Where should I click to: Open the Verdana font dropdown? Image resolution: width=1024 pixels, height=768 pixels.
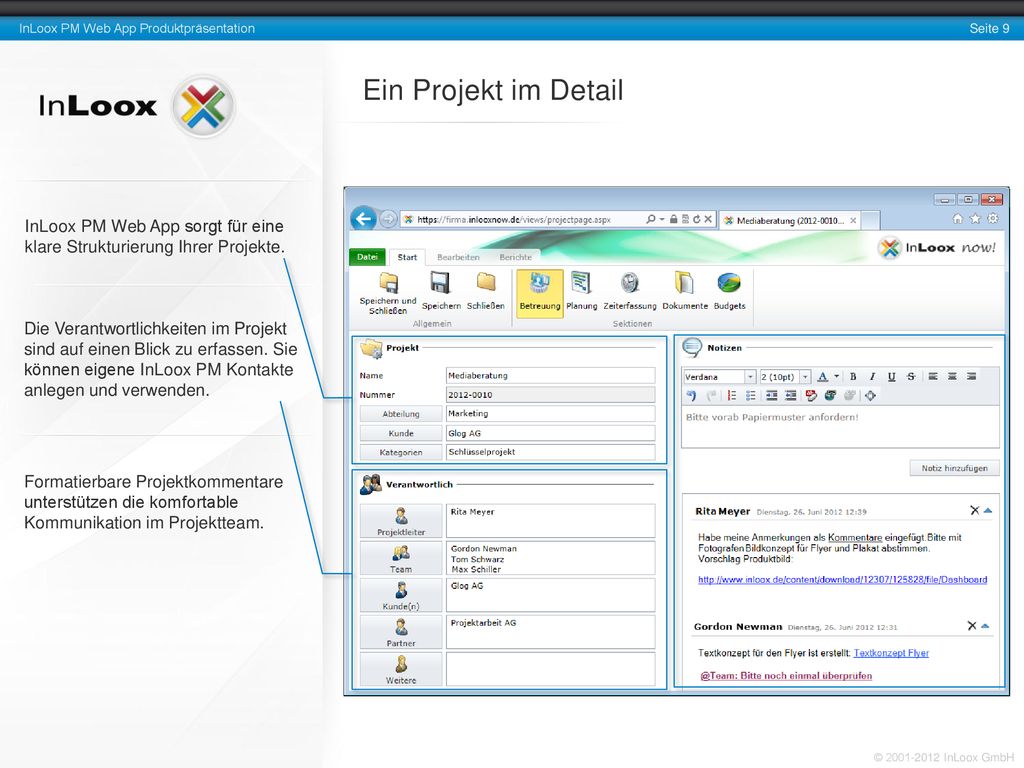coord(750,377)
